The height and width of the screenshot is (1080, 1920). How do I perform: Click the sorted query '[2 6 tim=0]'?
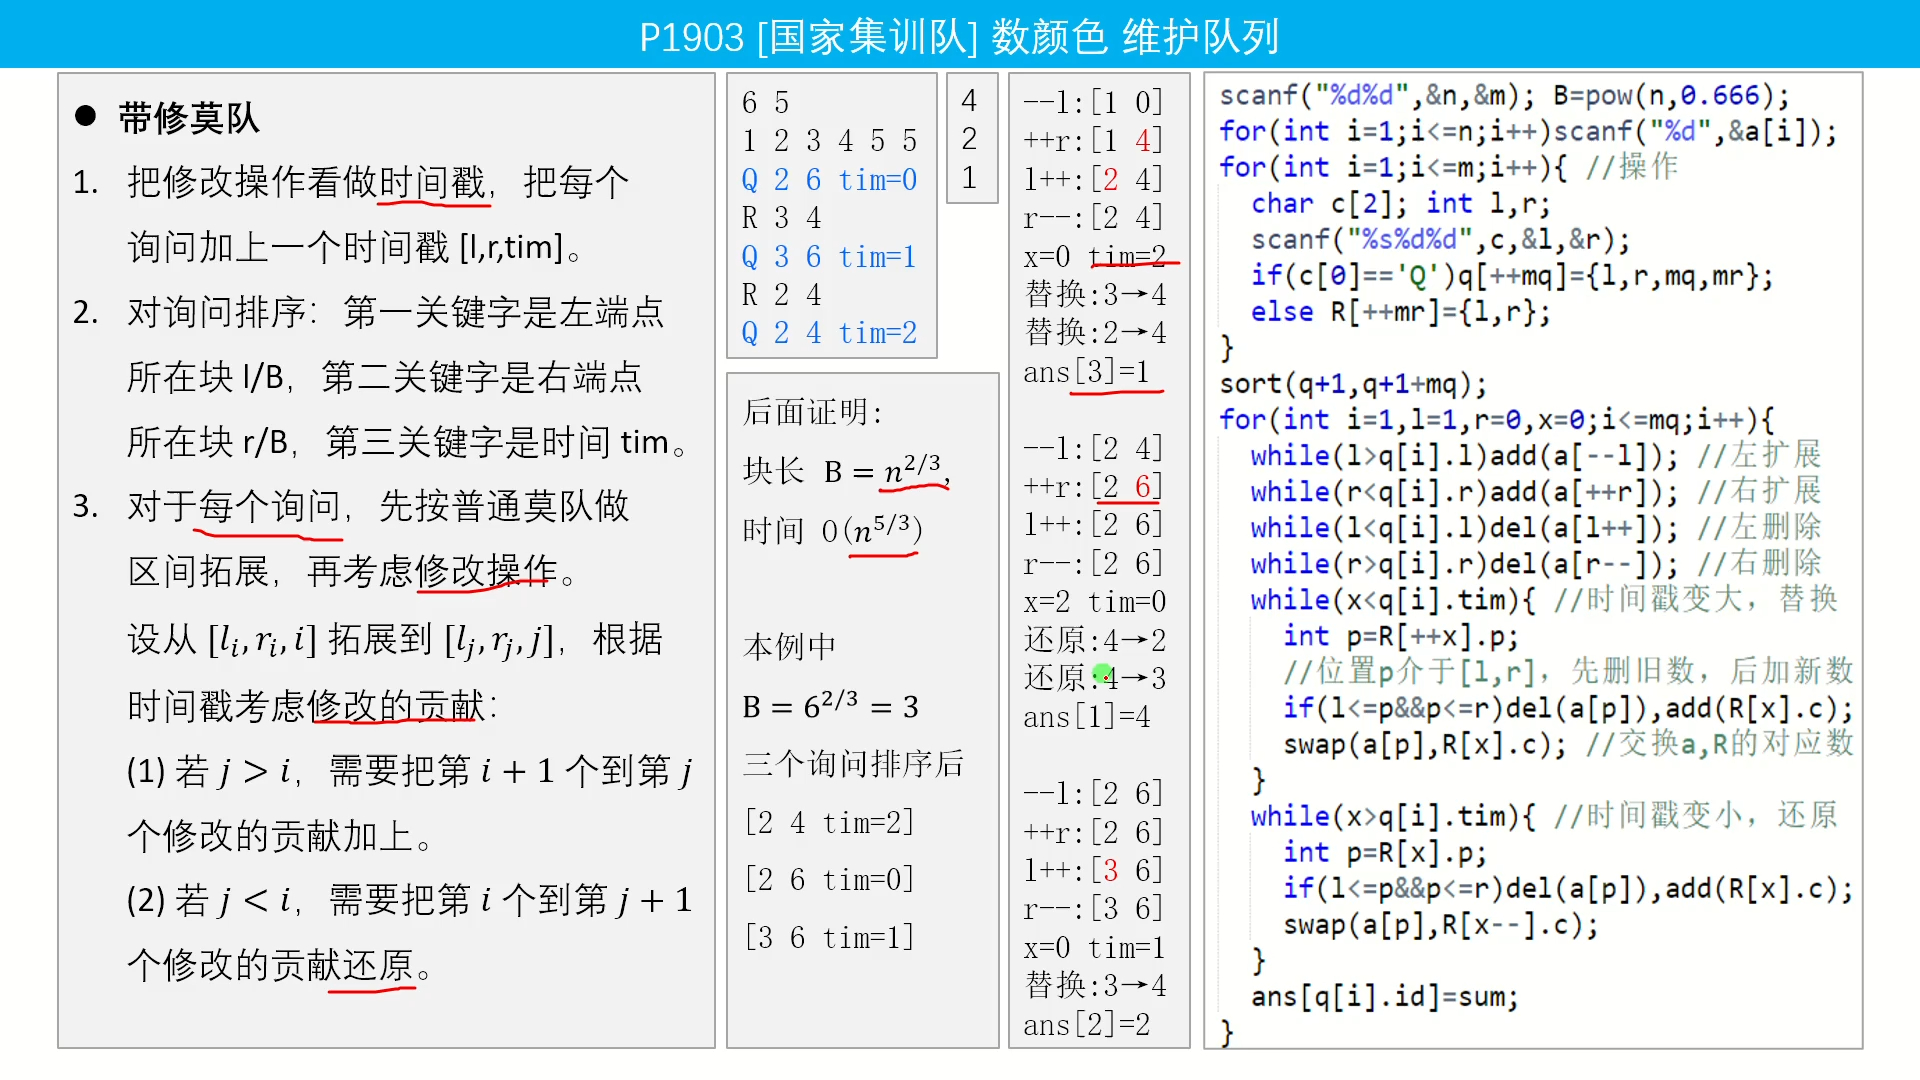[829, 879]
